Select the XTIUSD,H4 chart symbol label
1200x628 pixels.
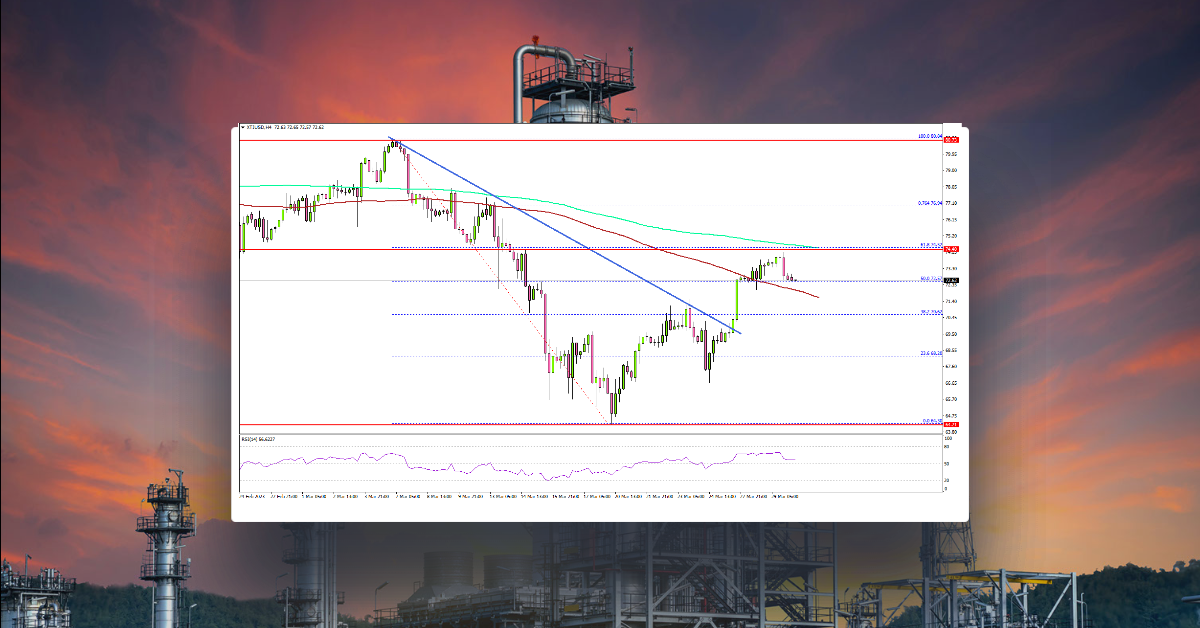pyautogui.click(x=262, y=128)
